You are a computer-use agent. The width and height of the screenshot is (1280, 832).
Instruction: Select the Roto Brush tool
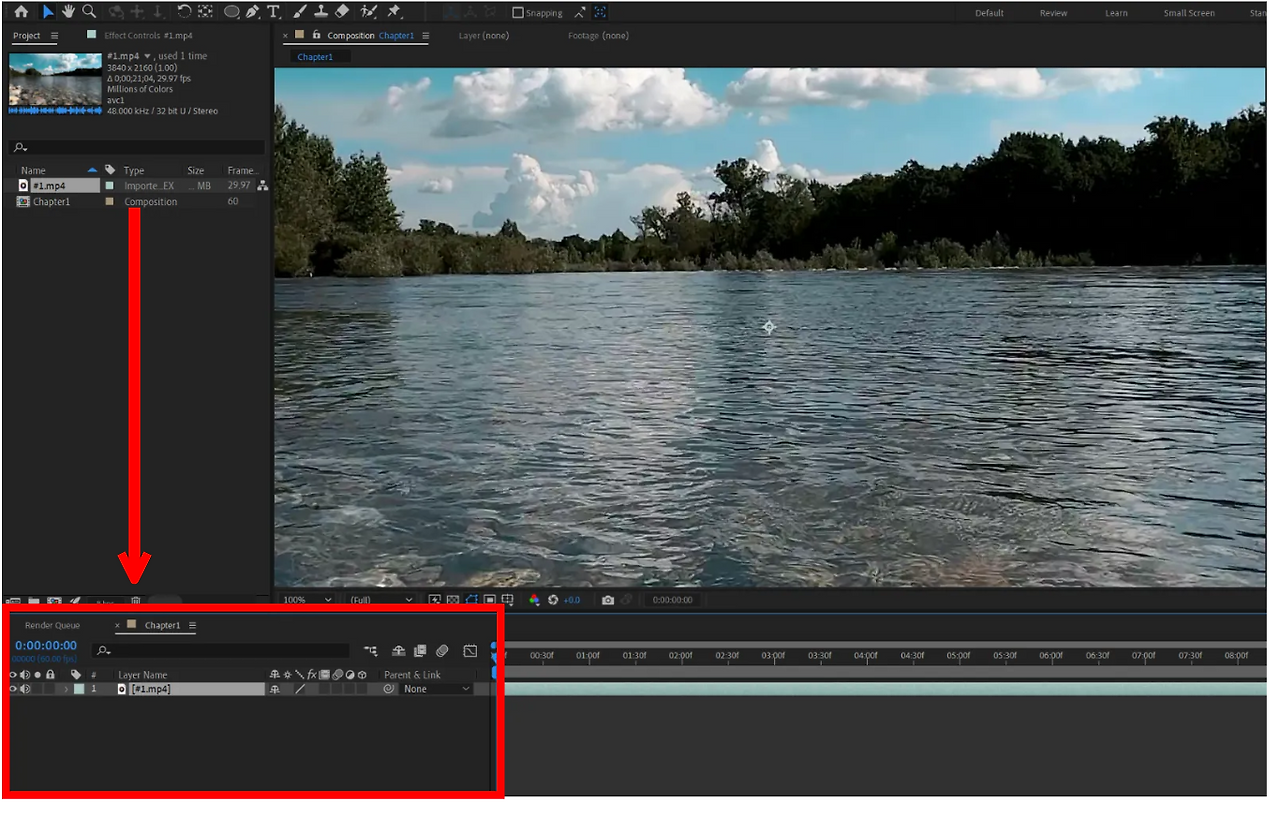[x=369, y=12]
